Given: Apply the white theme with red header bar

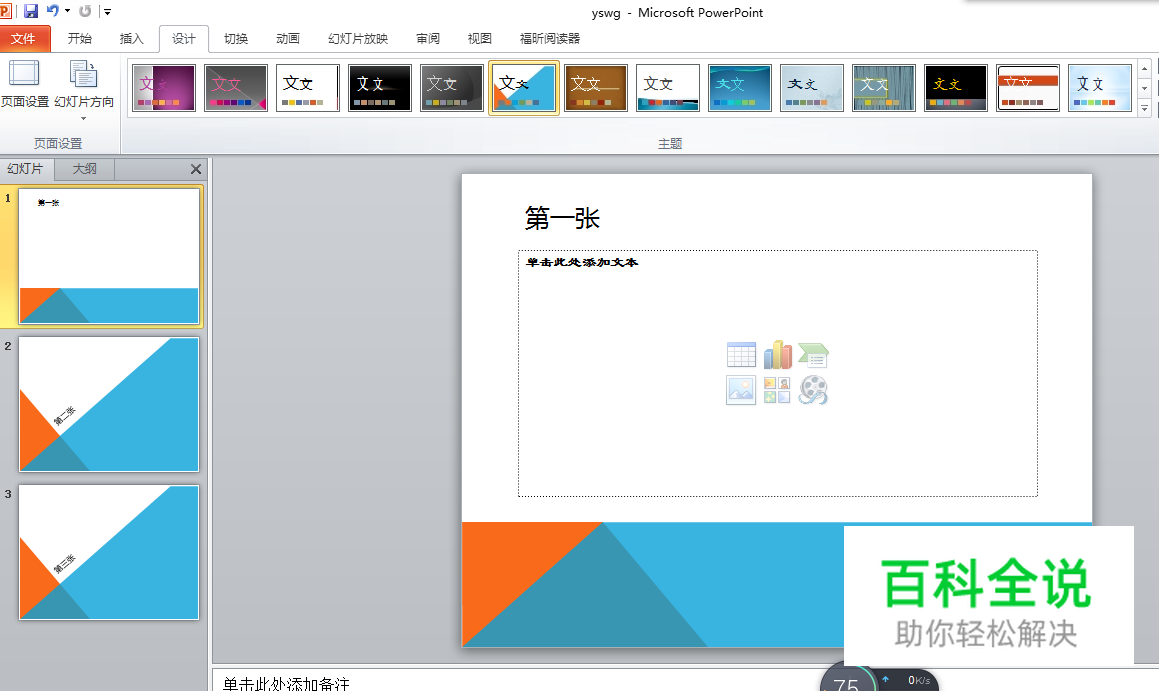Looking at the screenshot, I should 1028,88.
